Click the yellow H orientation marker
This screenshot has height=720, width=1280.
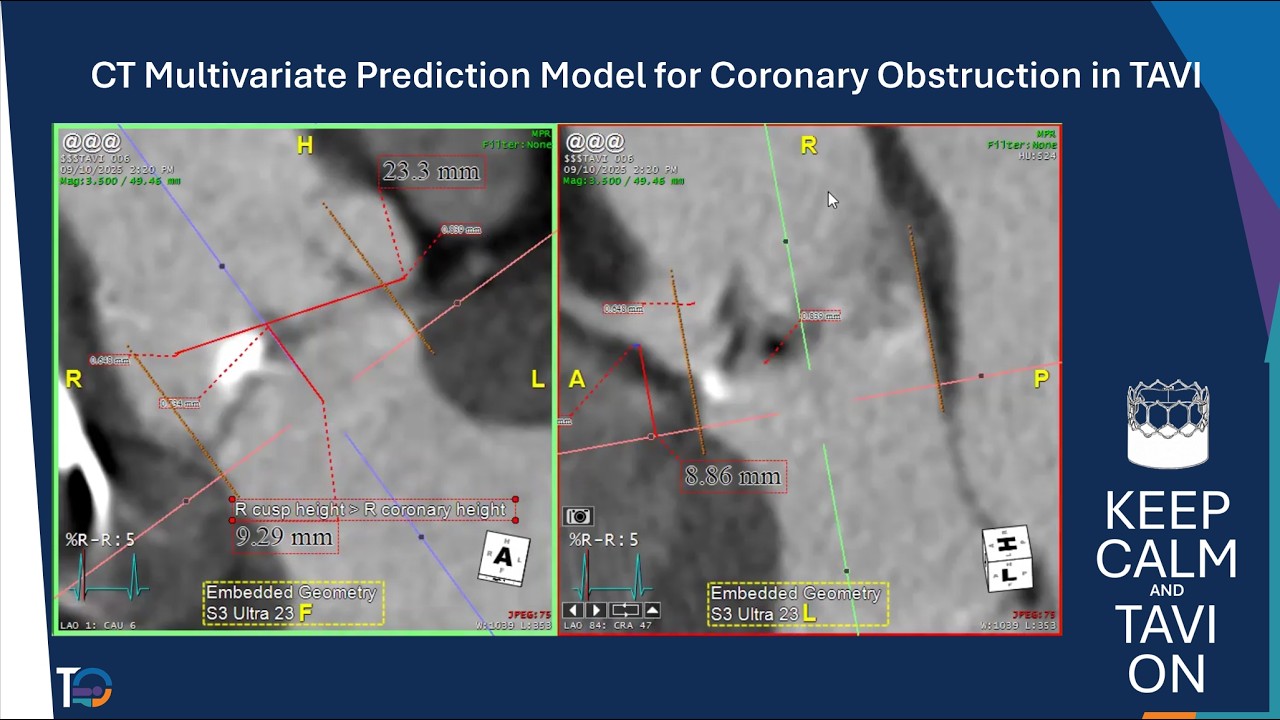(305, 146)
